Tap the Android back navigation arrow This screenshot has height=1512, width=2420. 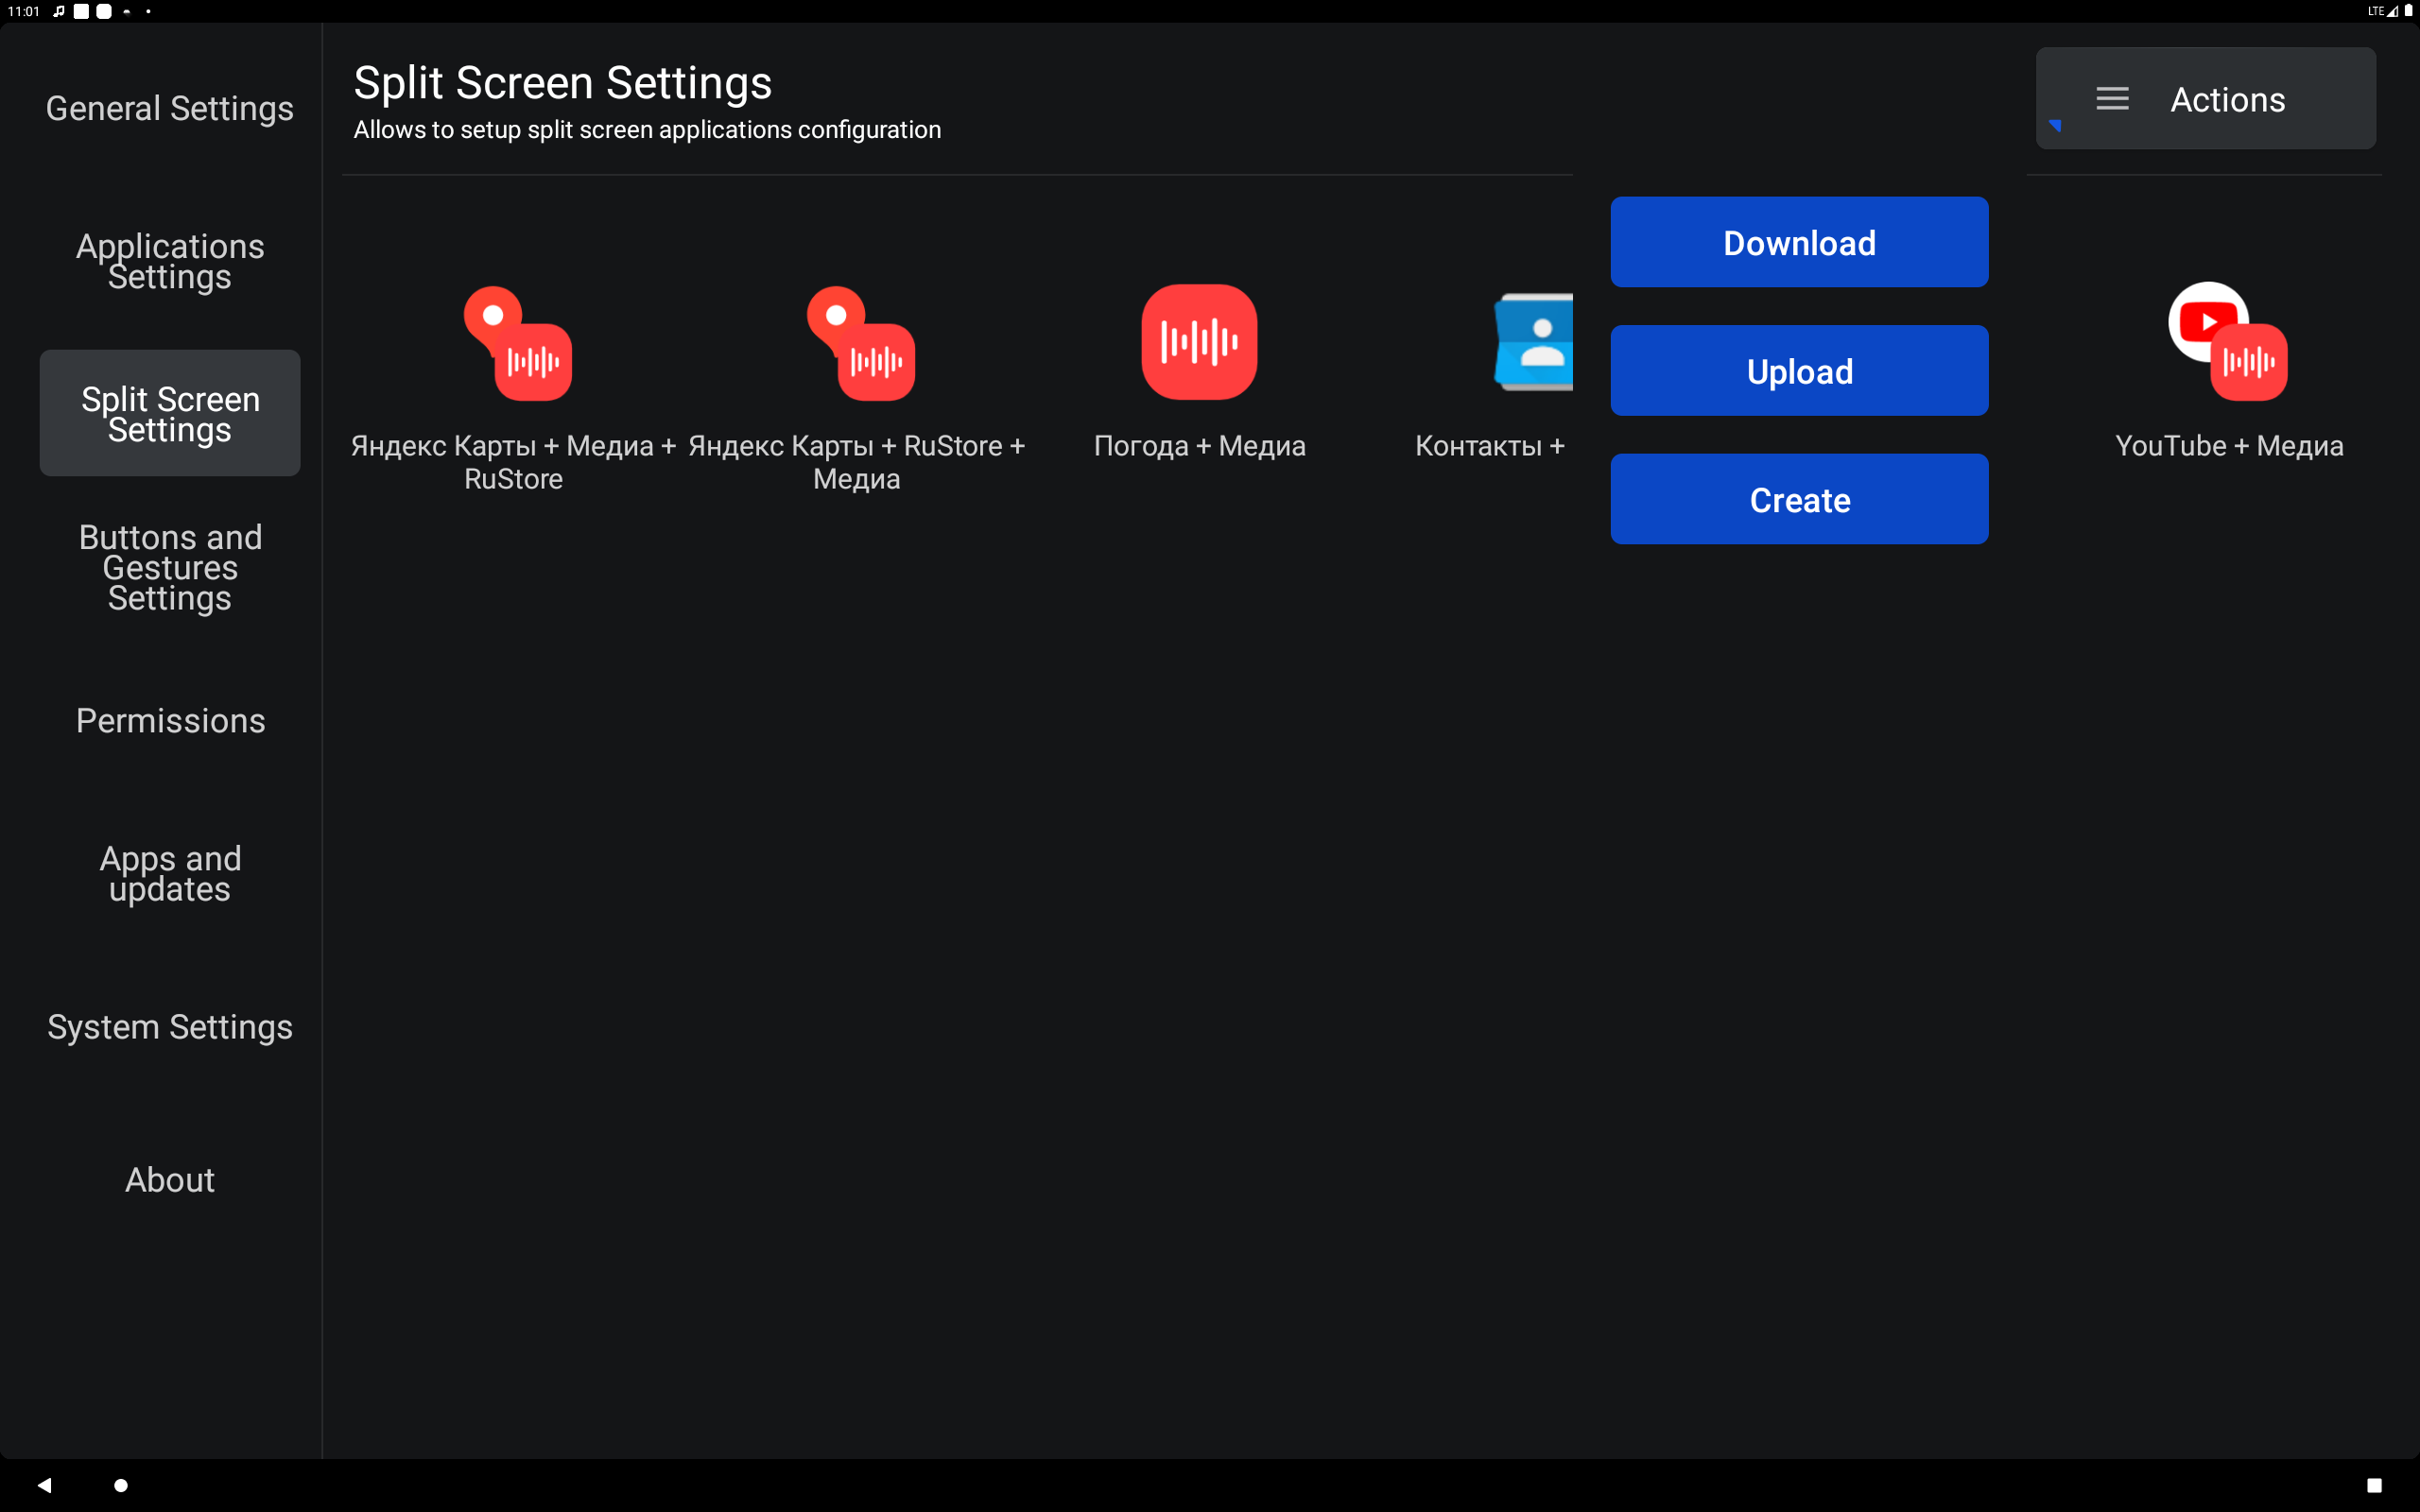(44, 1485)
